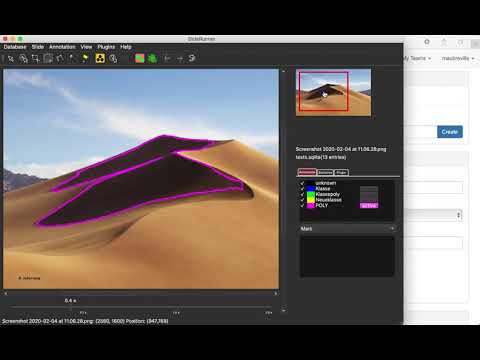Toggle the Klasse class checkbox
Viewport: 480px width, 360px height.
pos(302,189)
